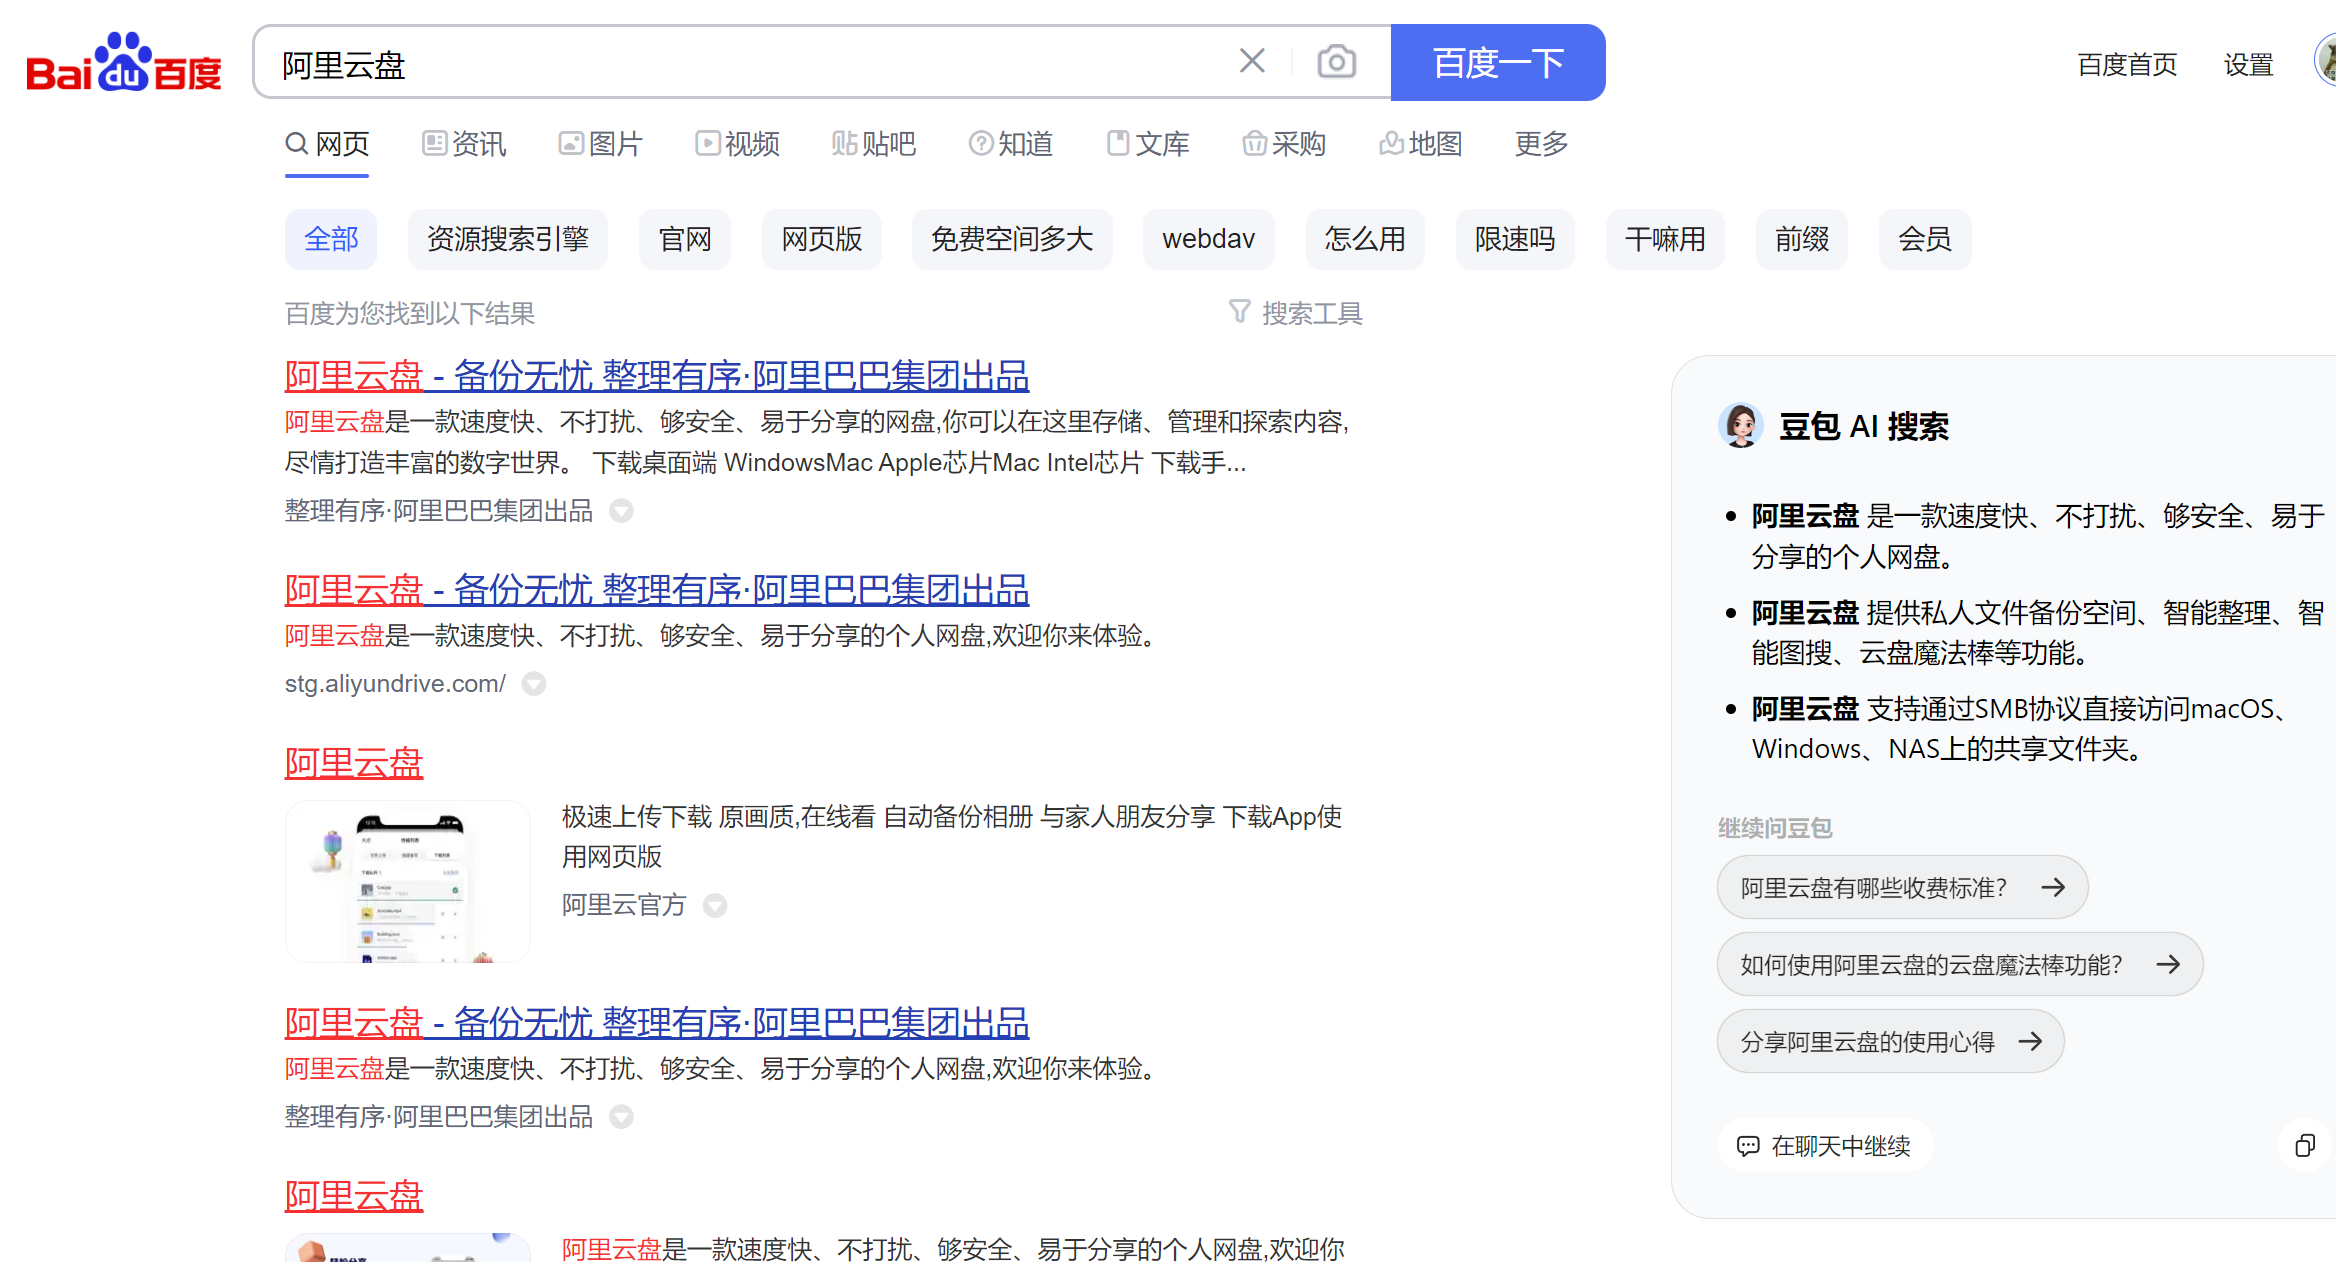Click the Baidu logo
Screen dimensions: 2336x1262
click(x=123, y=63)
